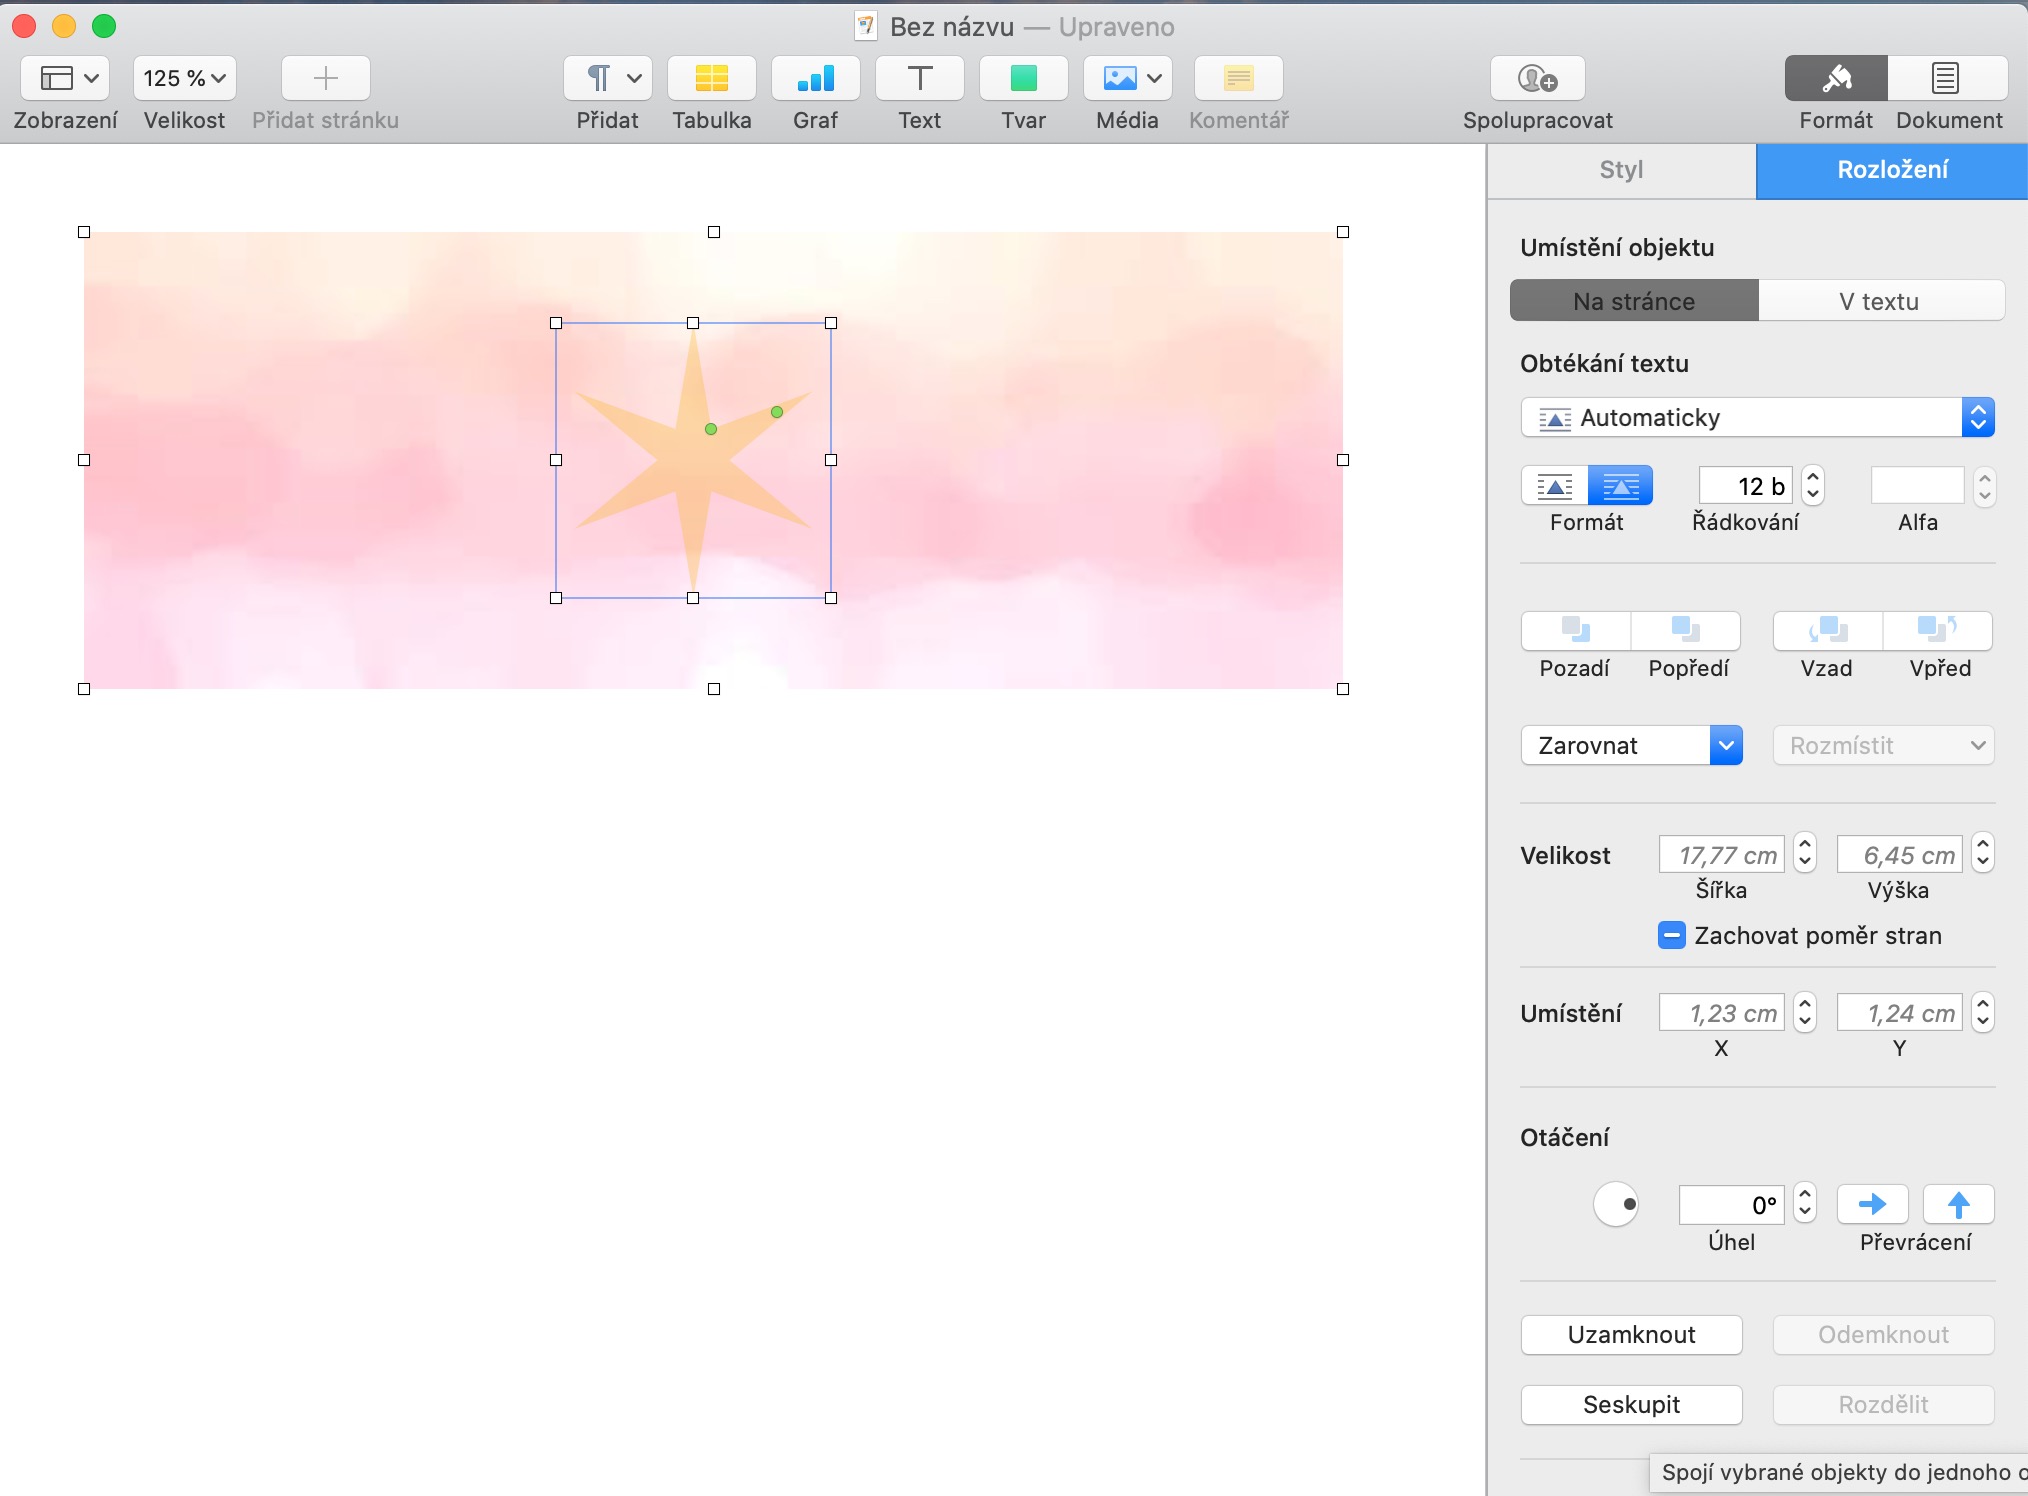This screenshot has height=1496, width=2028.
Task: Switch to the Rozložení tab
Action: pyautogui.click(x=1892, y=170)
